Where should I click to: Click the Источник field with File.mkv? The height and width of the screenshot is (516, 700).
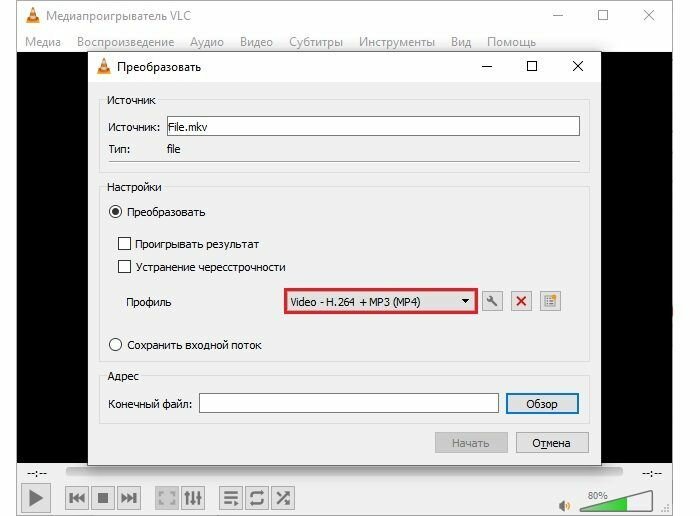[373, 126]
